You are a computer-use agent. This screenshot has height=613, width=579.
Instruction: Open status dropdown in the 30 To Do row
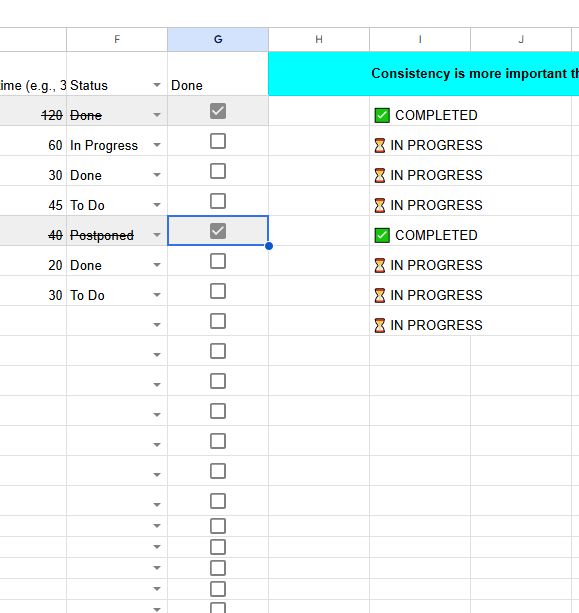click(157, 295)
